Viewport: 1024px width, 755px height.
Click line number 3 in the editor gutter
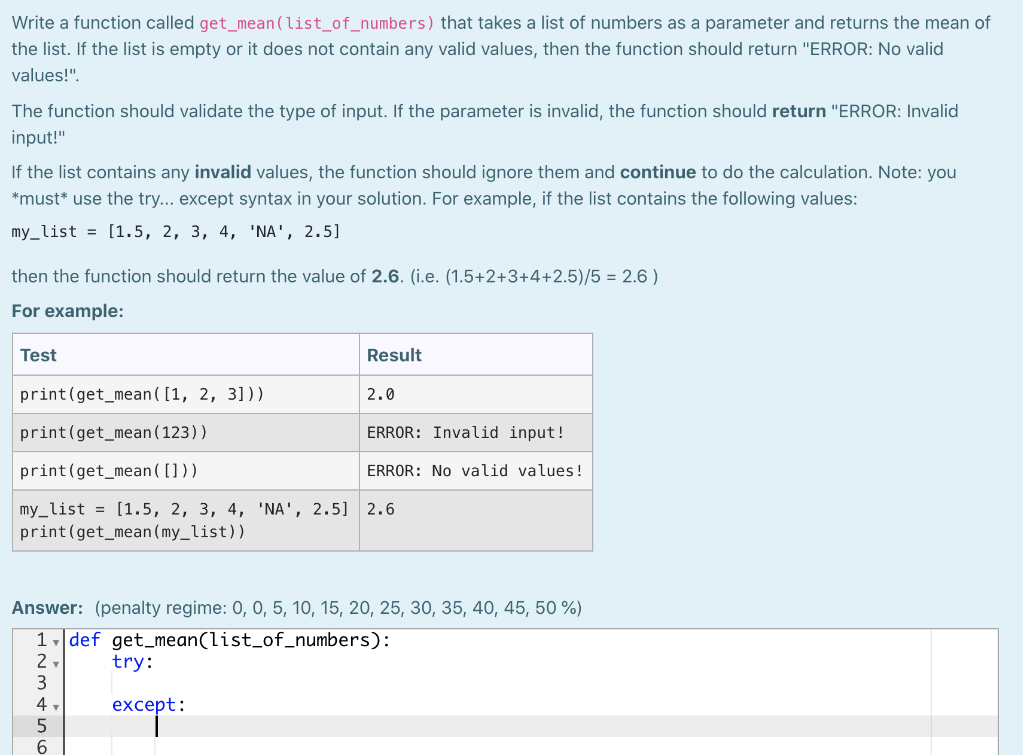(41, 683)
